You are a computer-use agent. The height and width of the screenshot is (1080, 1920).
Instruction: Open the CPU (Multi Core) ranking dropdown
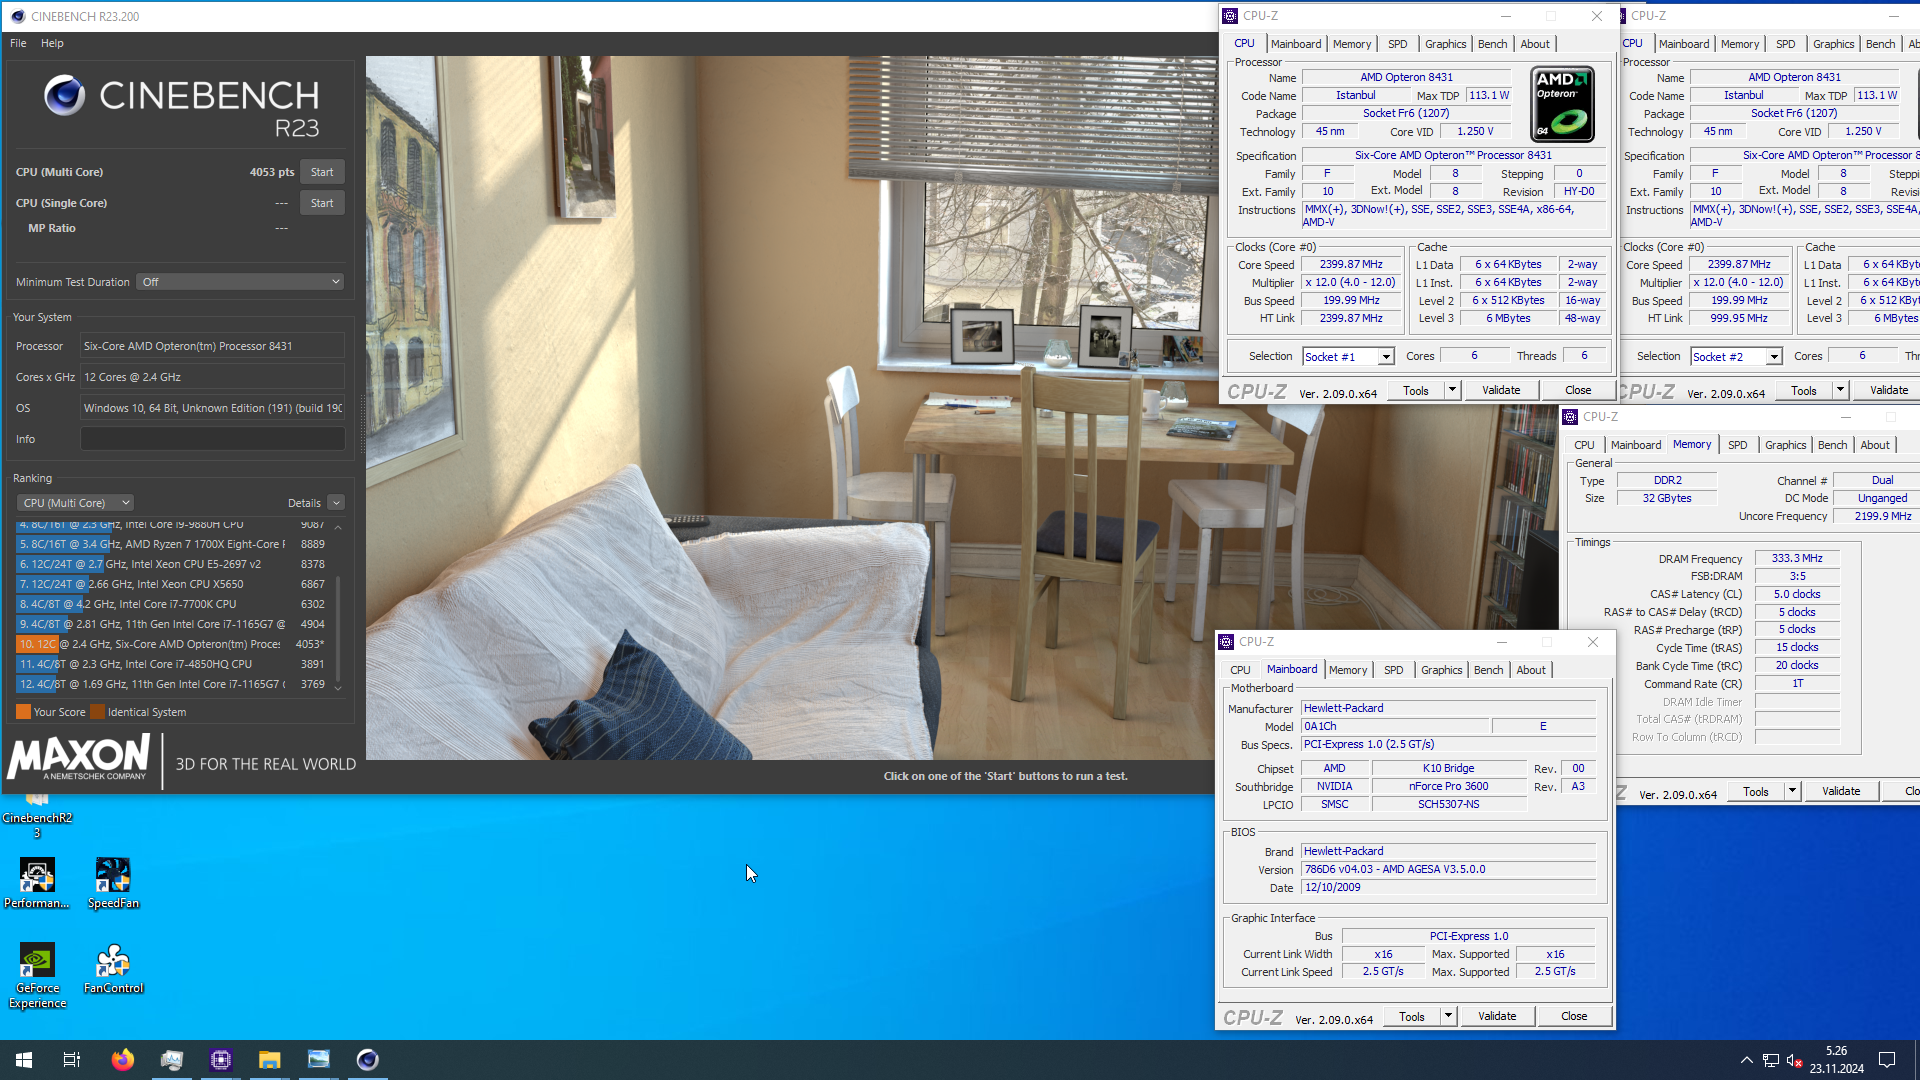pyautogui.click(x=75, y=503)
